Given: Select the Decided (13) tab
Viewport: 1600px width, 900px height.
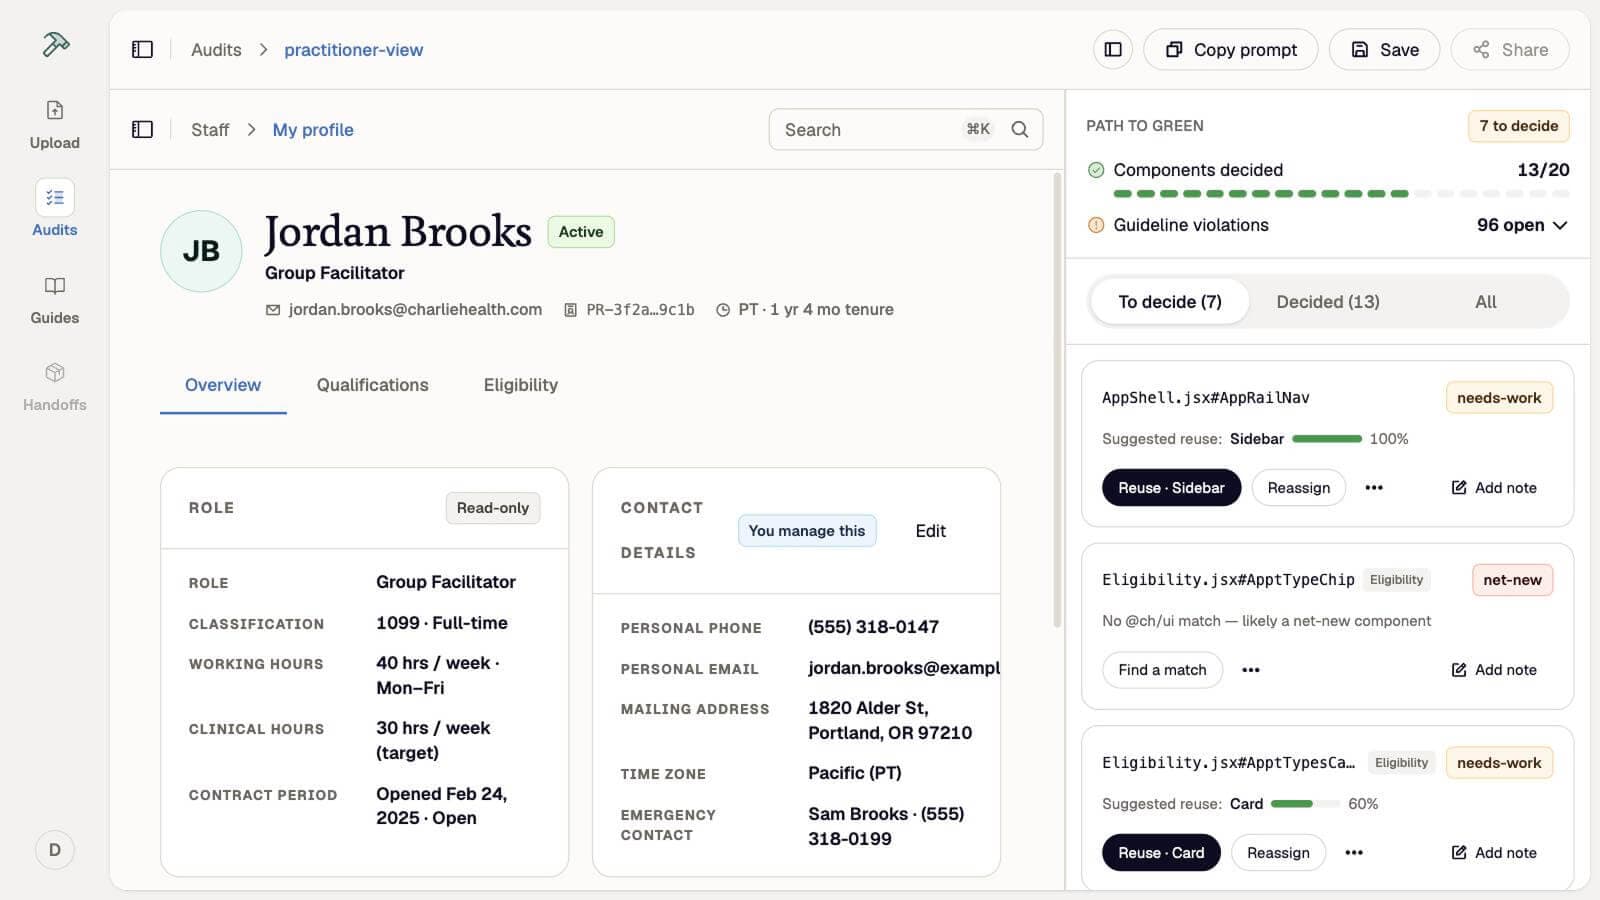Looking at the screenshot, I should pyautogui.click(x=1328, y=302).
